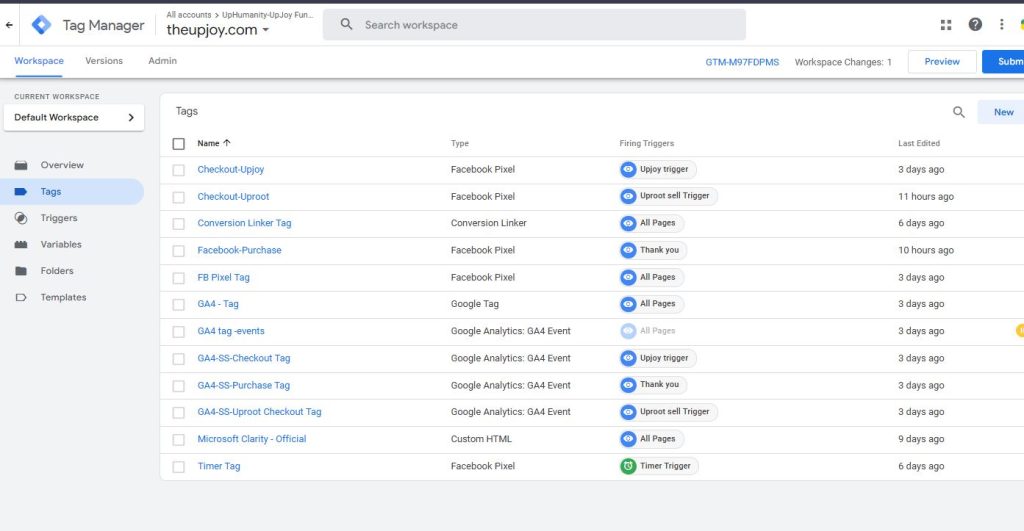Click the Preview button

coord(941,62)
